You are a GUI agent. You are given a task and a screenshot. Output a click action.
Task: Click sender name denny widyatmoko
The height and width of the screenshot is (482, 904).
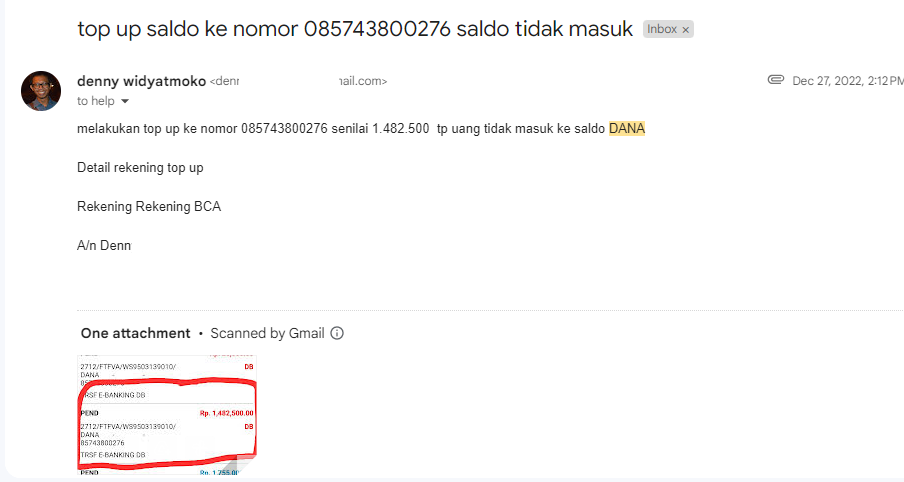141,81
